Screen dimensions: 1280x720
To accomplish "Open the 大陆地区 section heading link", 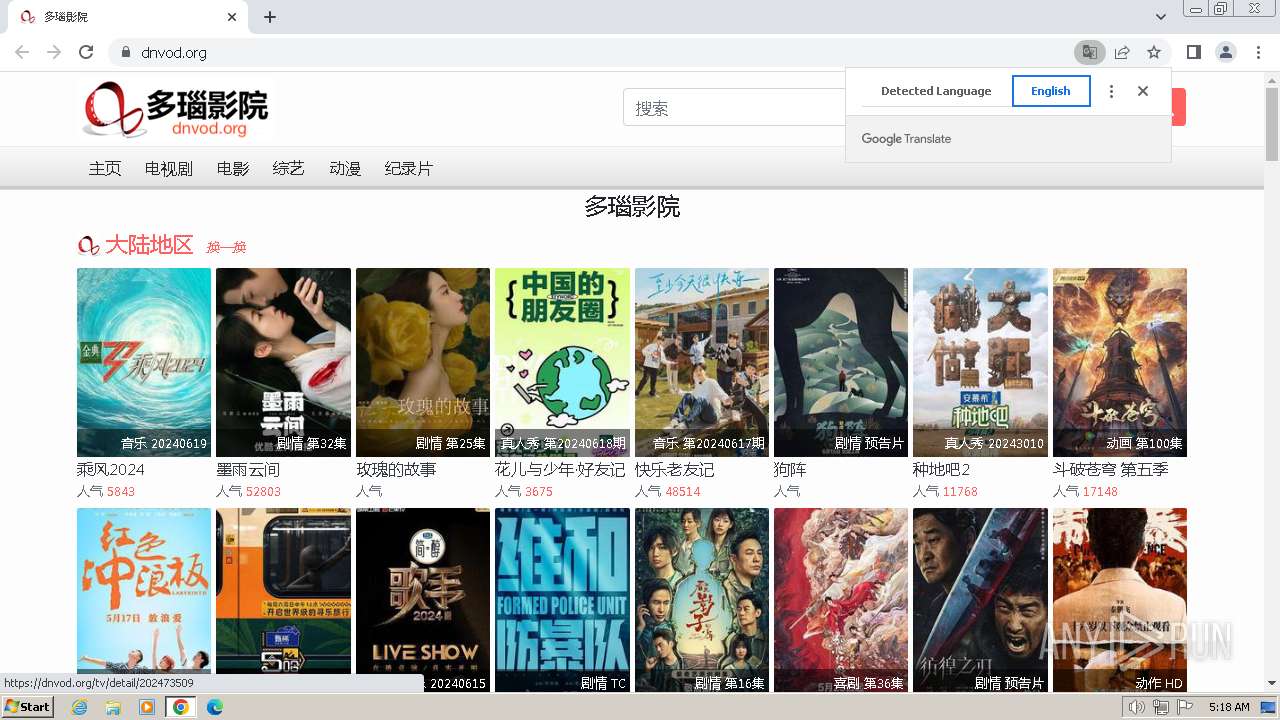I will (149, 245).
